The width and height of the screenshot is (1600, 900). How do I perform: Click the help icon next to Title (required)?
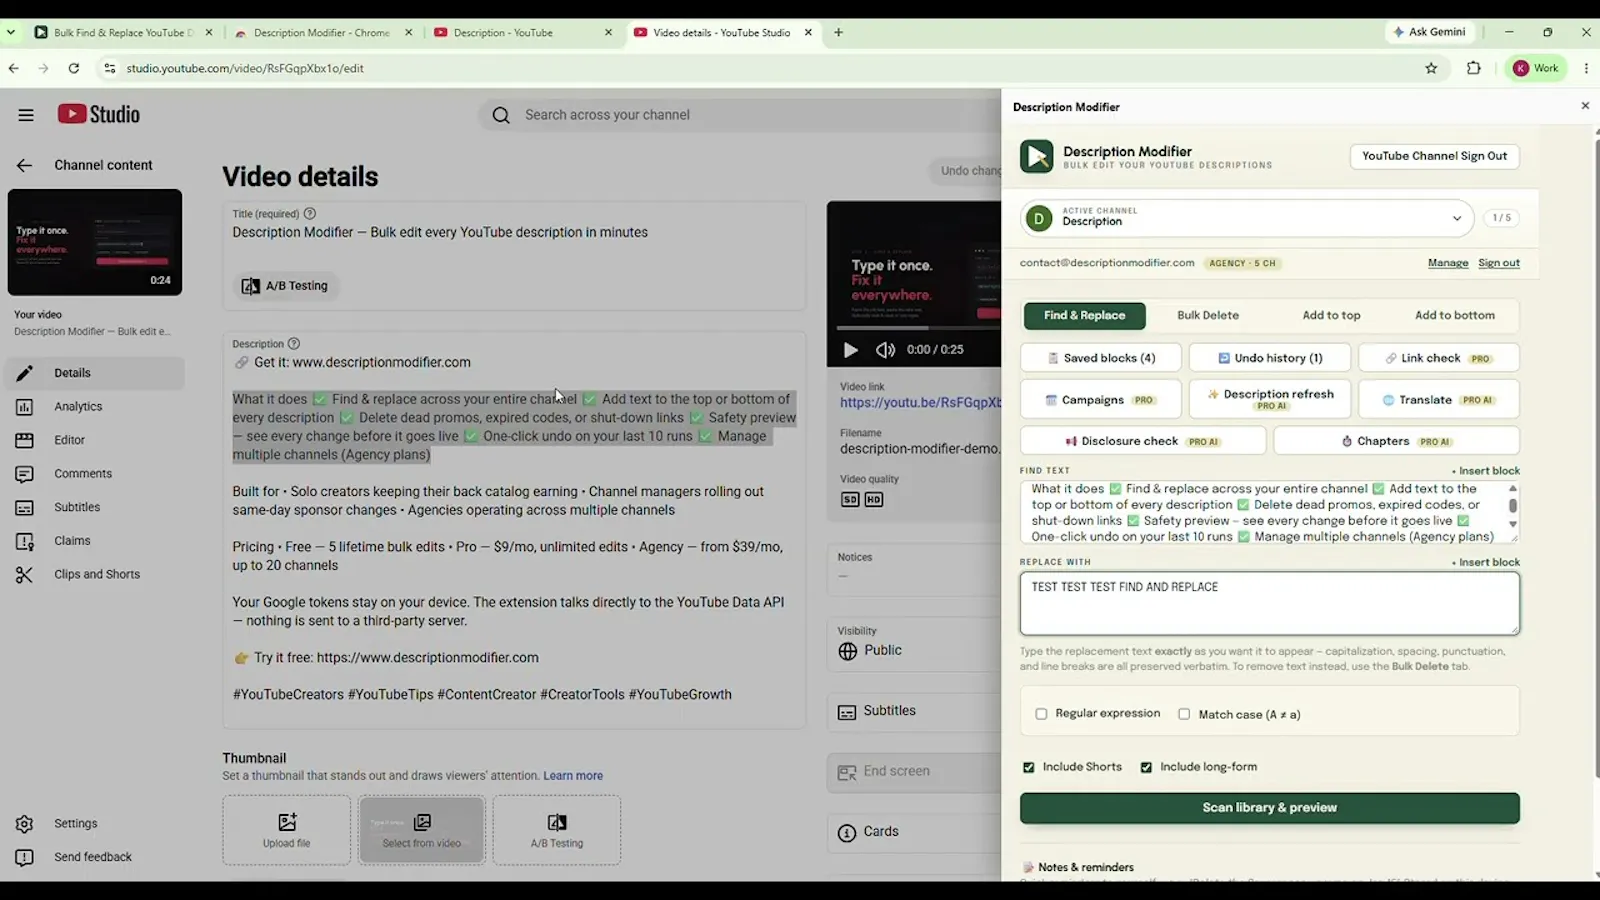click(x=310, y=213)
